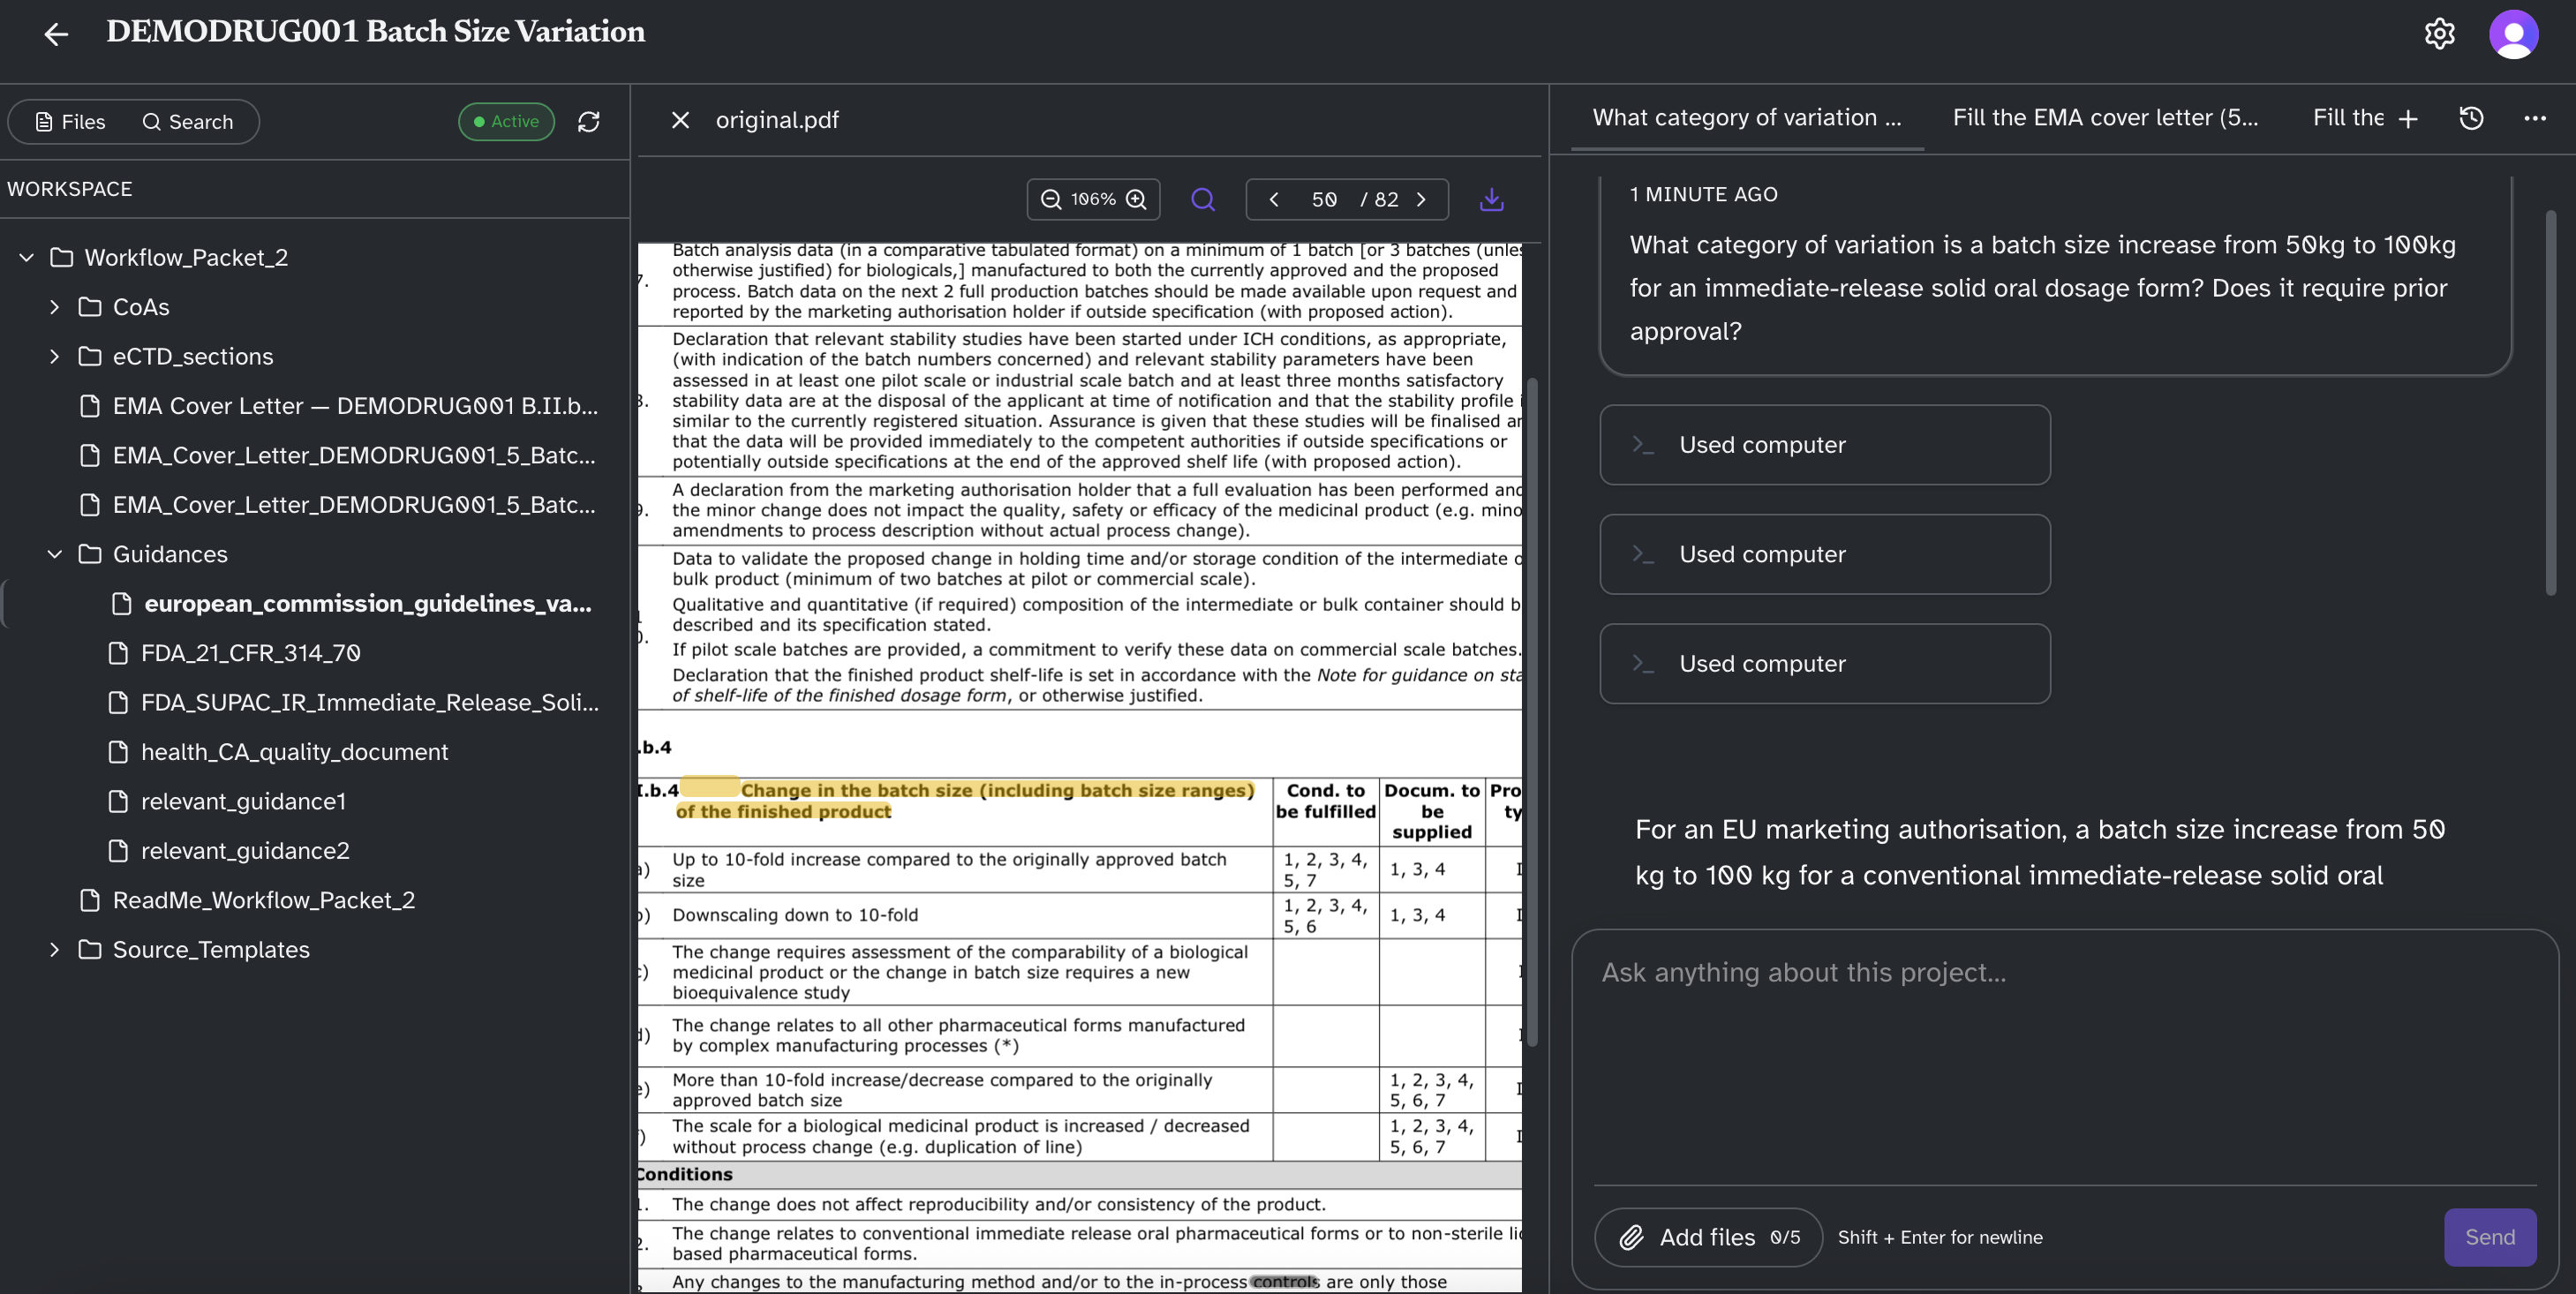Image resolution: width=2576 pixels, height=1294 pixels.
Task: Click the Send button
Action: click(2490, 1237)
